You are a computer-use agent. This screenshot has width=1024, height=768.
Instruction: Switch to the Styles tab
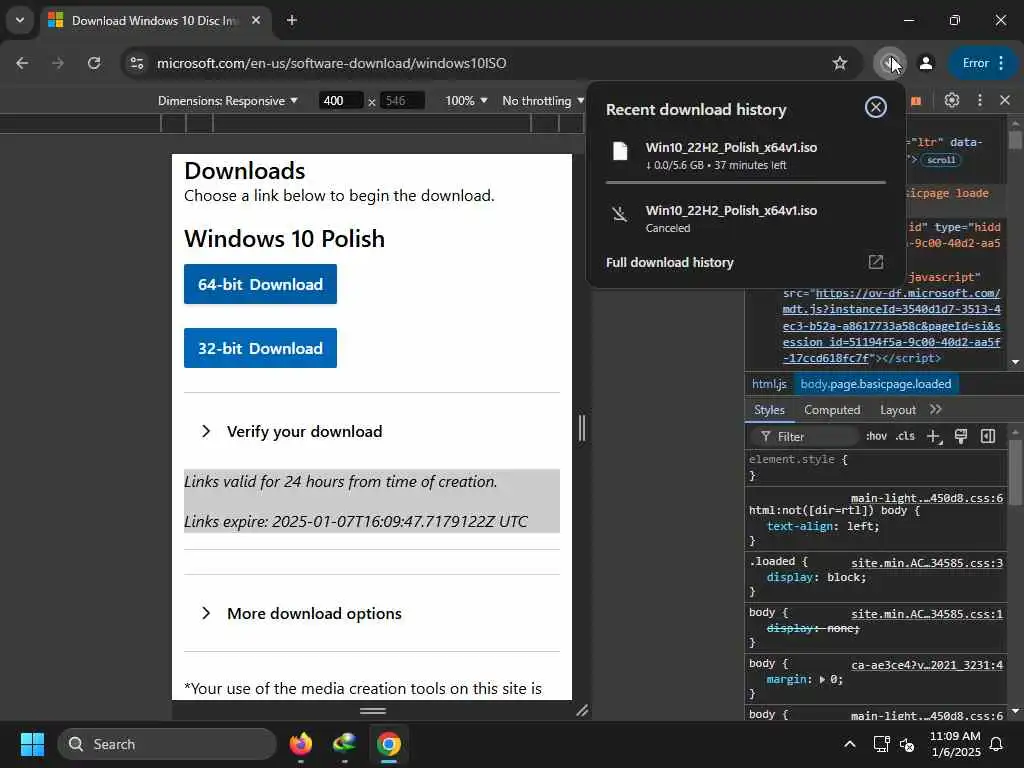(769, 409)
